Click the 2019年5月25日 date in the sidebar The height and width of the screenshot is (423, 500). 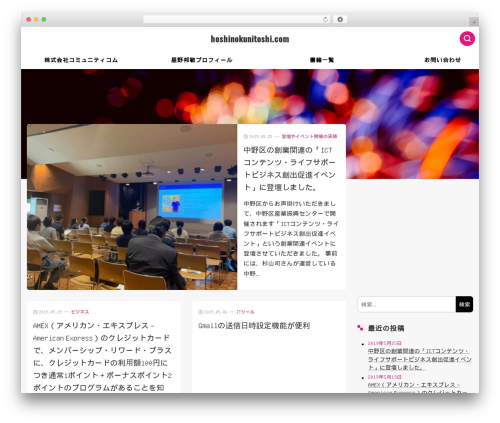click(x=384, y=343)
